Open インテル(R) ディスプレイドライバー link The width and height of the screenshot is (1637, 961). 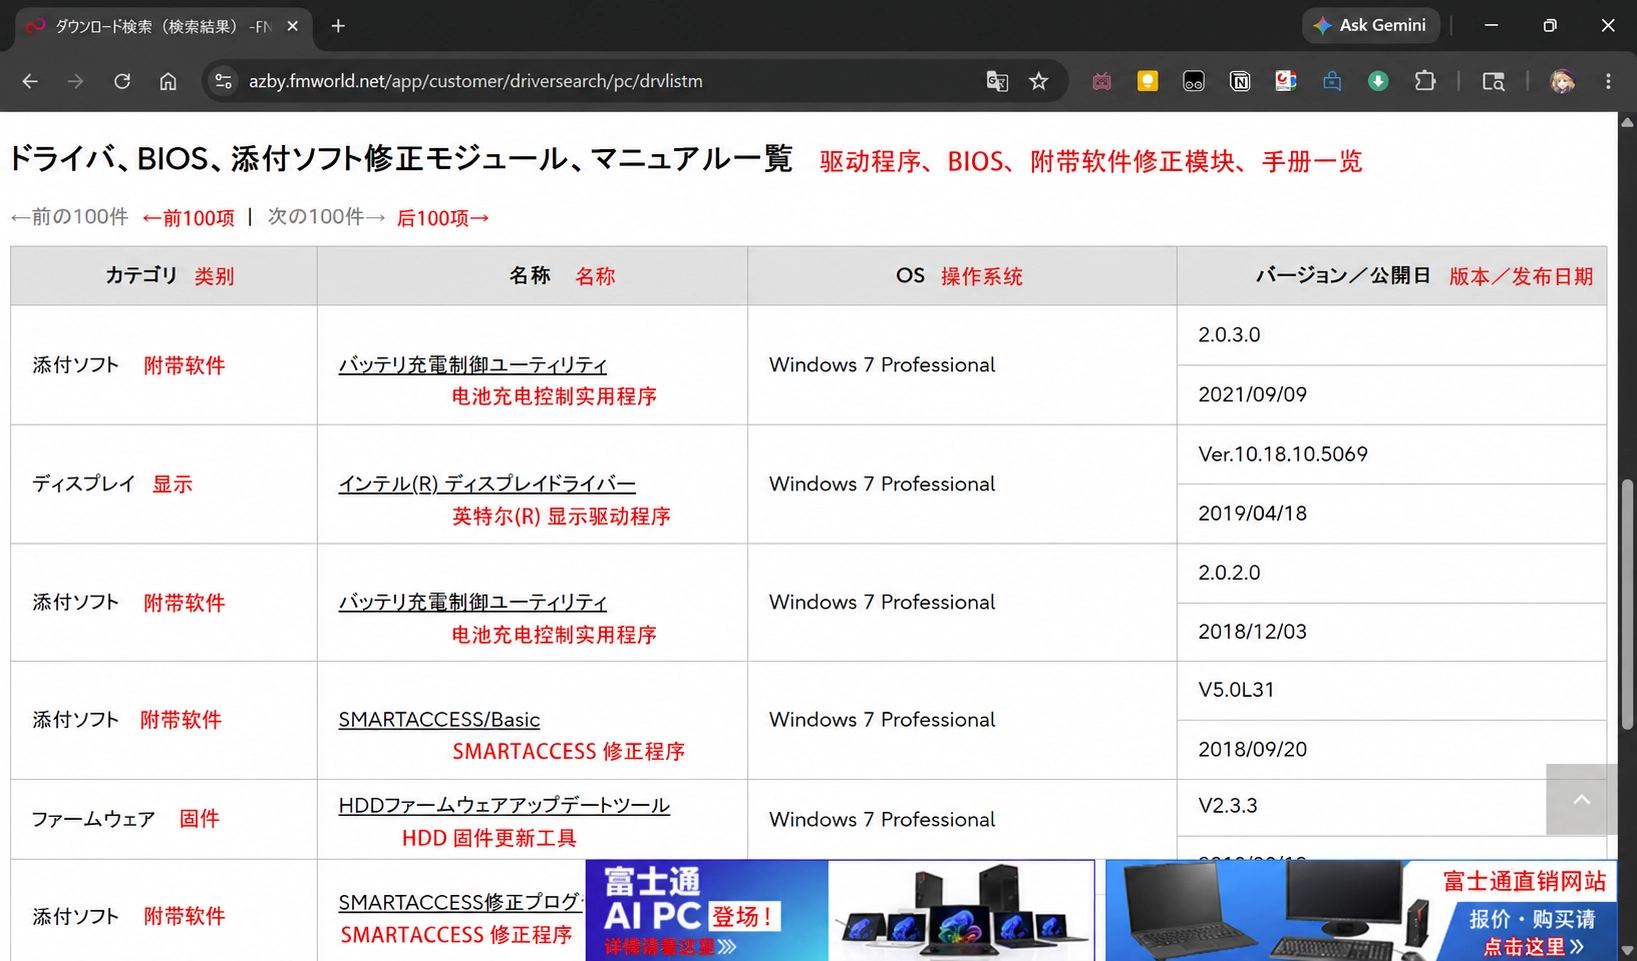coord(487,484)
